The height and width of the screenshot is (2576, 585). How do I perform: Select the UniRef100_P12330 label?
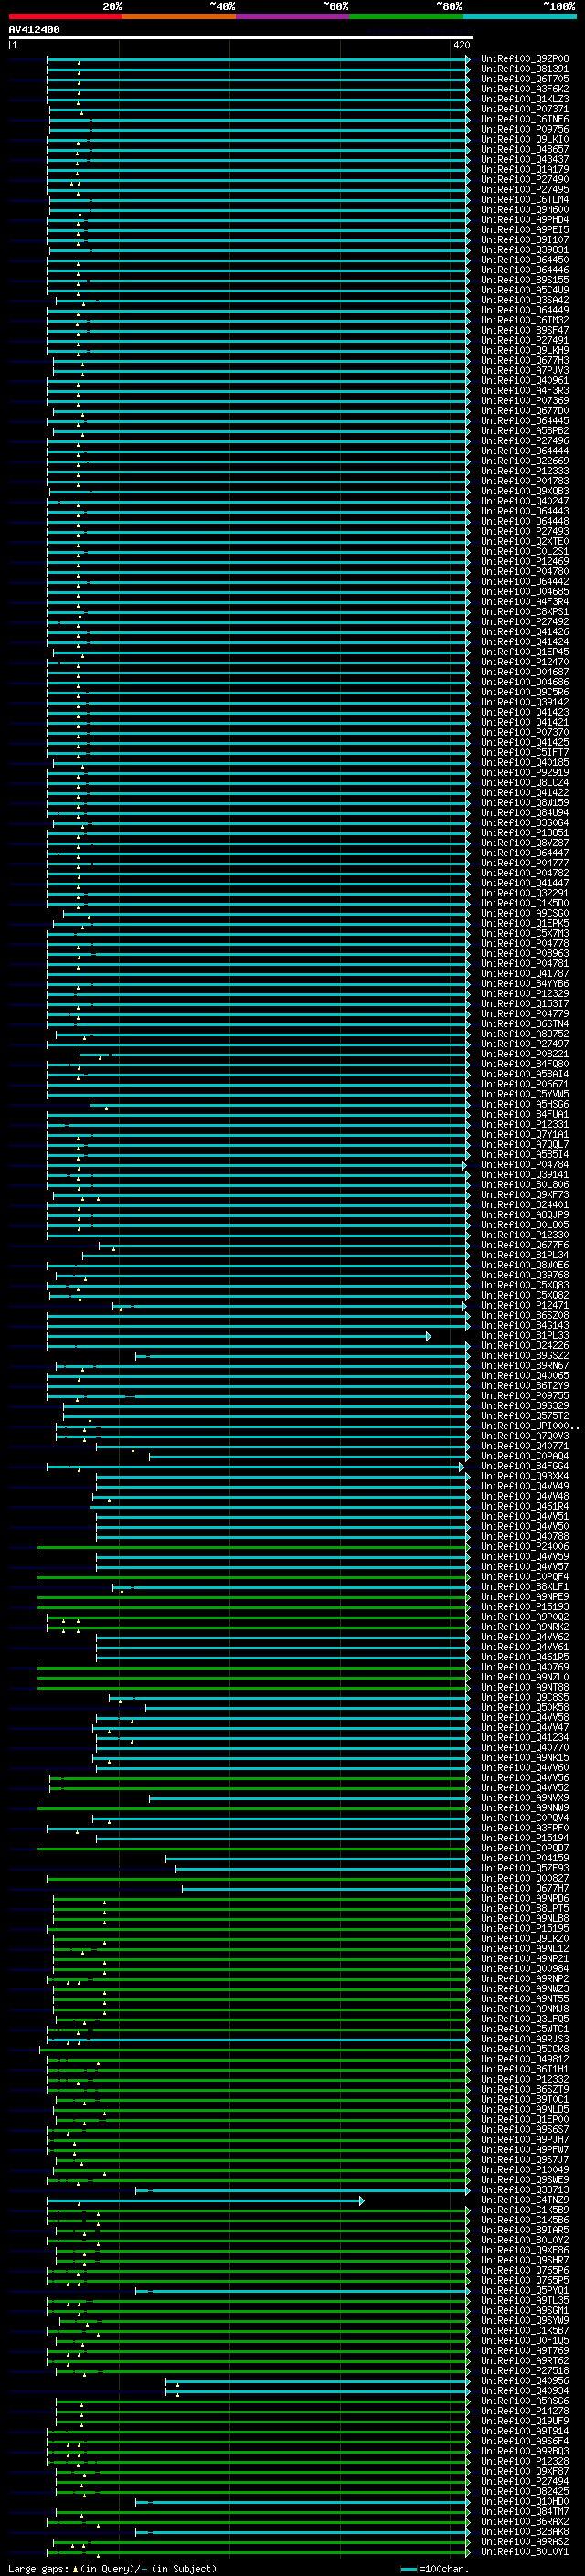click(524, 1234)
